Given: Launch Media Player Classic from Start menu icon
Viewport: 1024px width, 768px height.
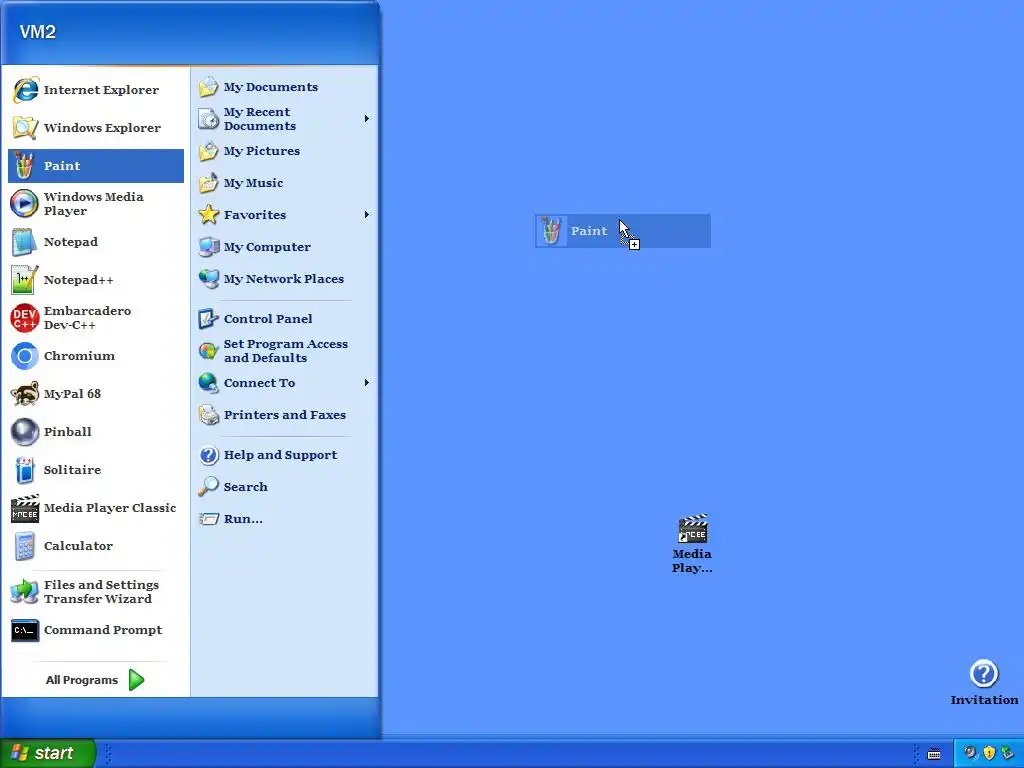Looking at the screenshot, I should 25,508.
